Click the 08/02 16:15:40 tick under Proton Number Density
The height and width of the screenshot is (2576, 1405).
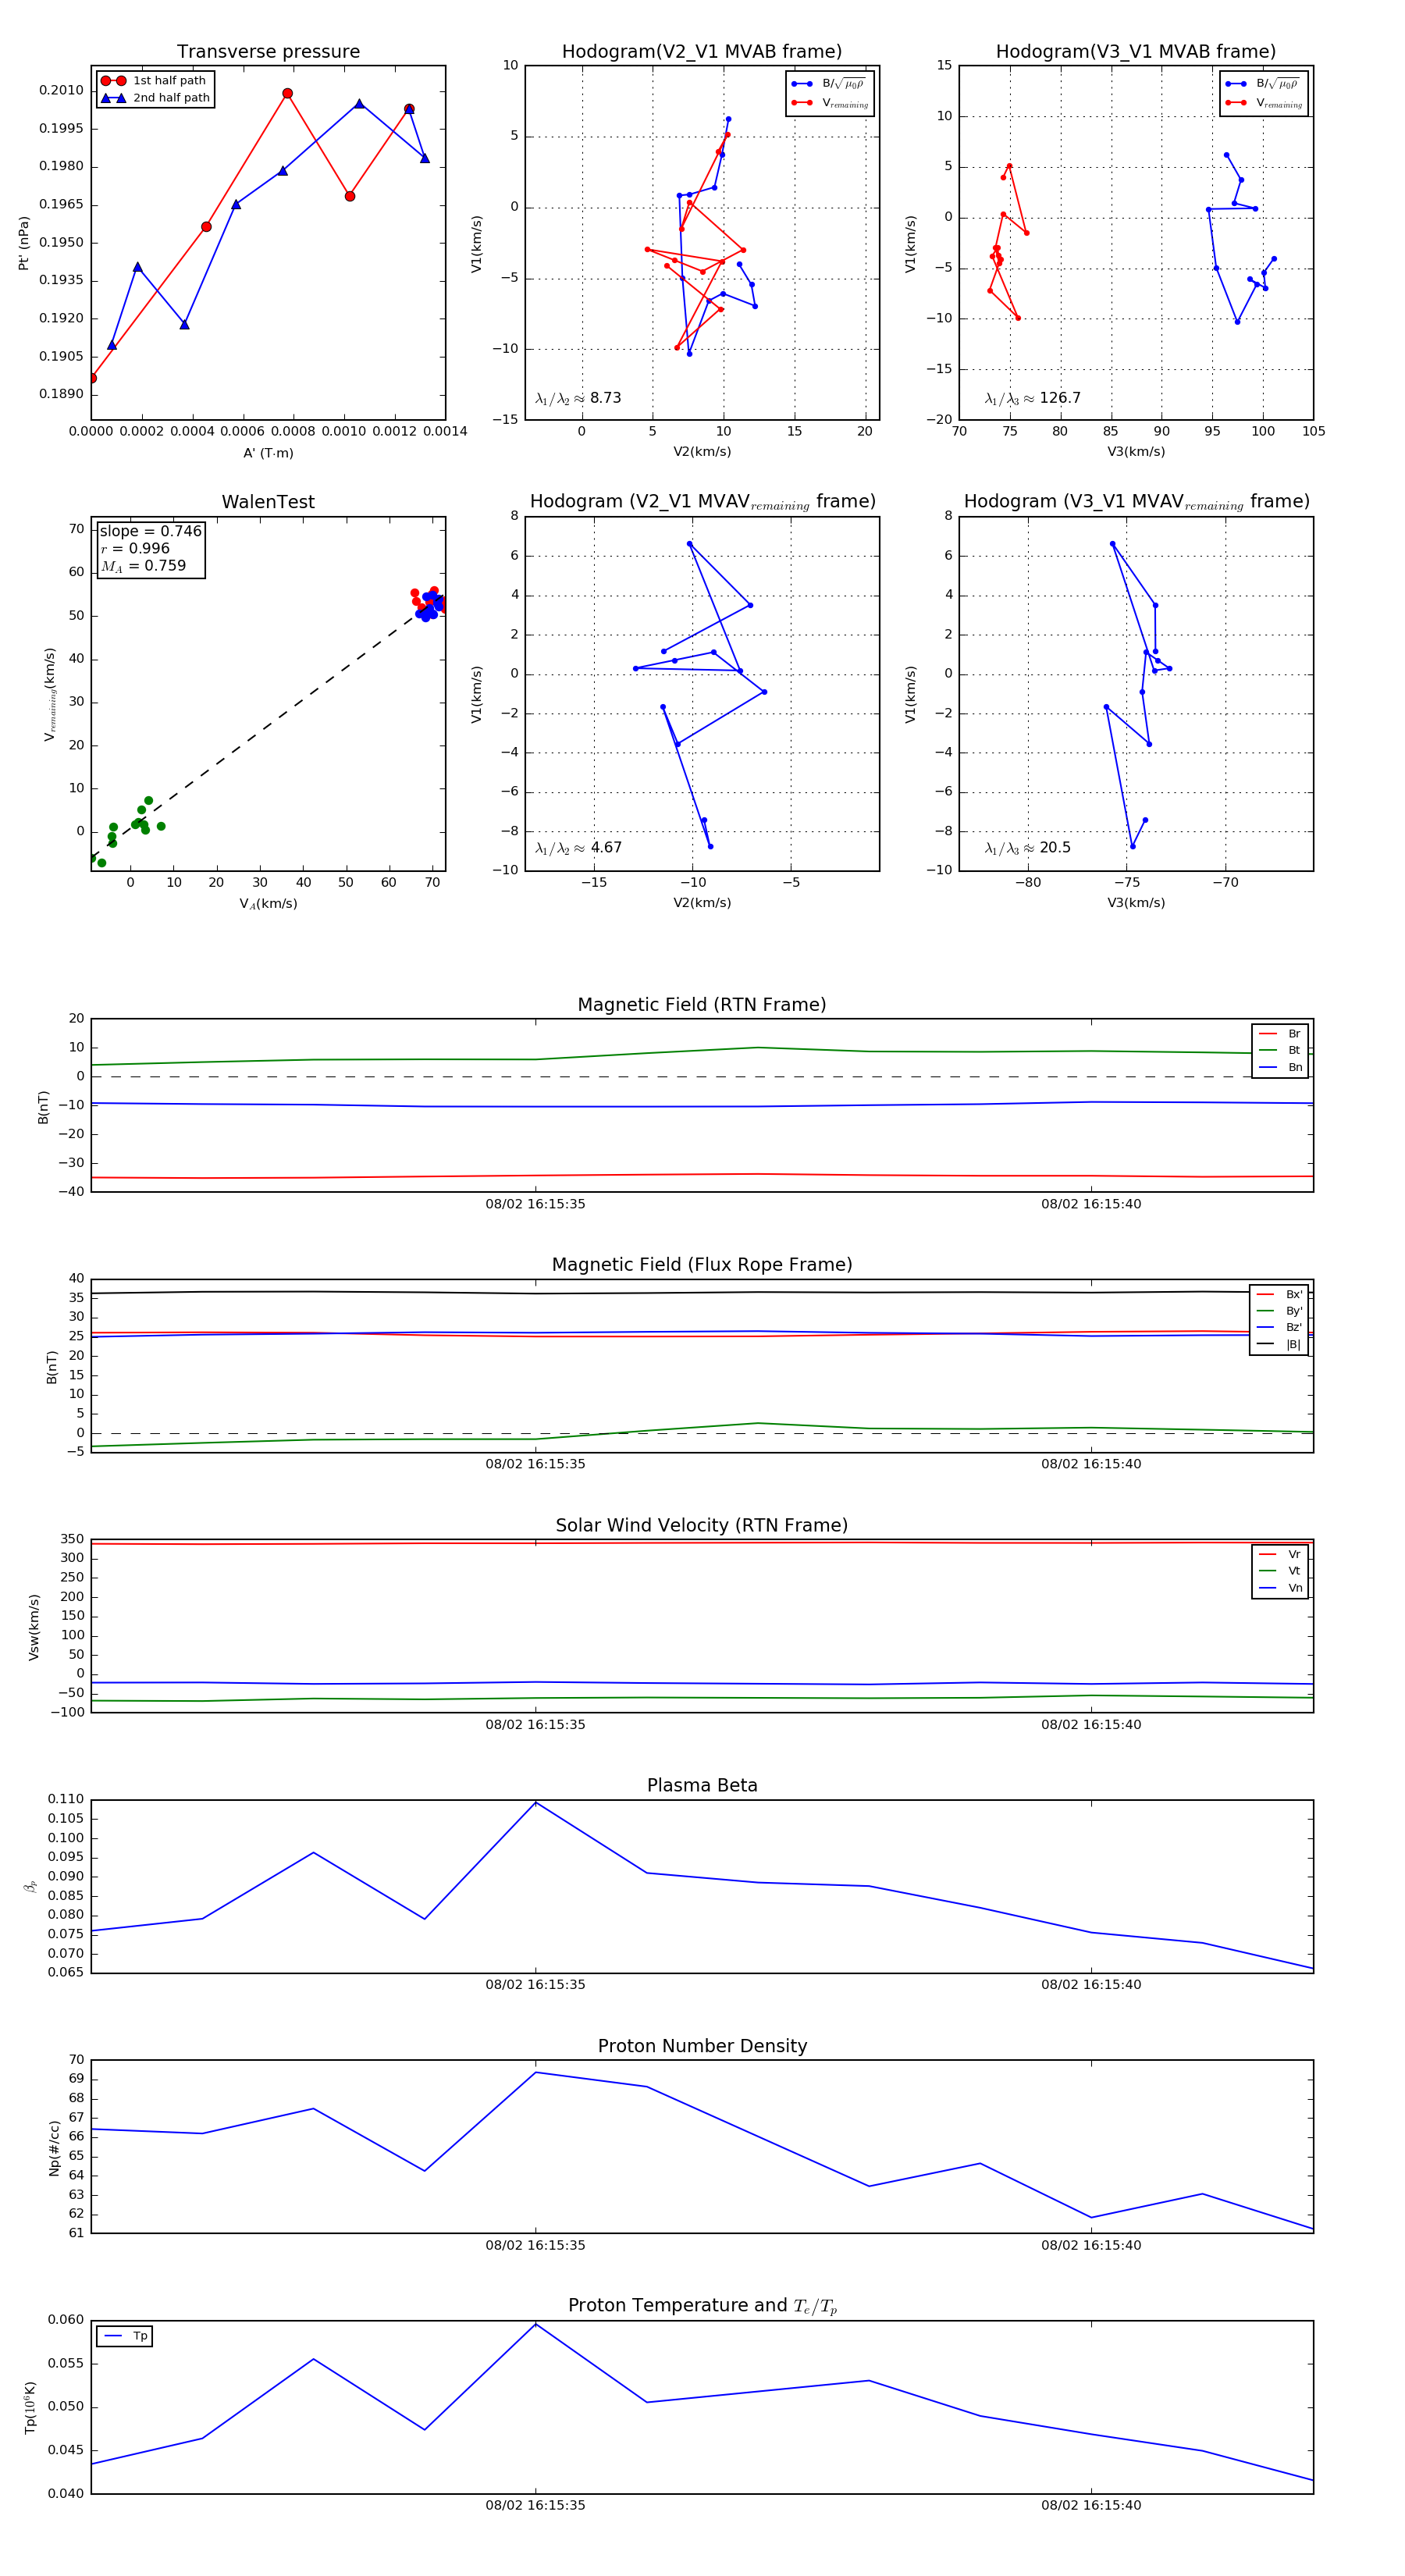[x=1091, y=2245]
